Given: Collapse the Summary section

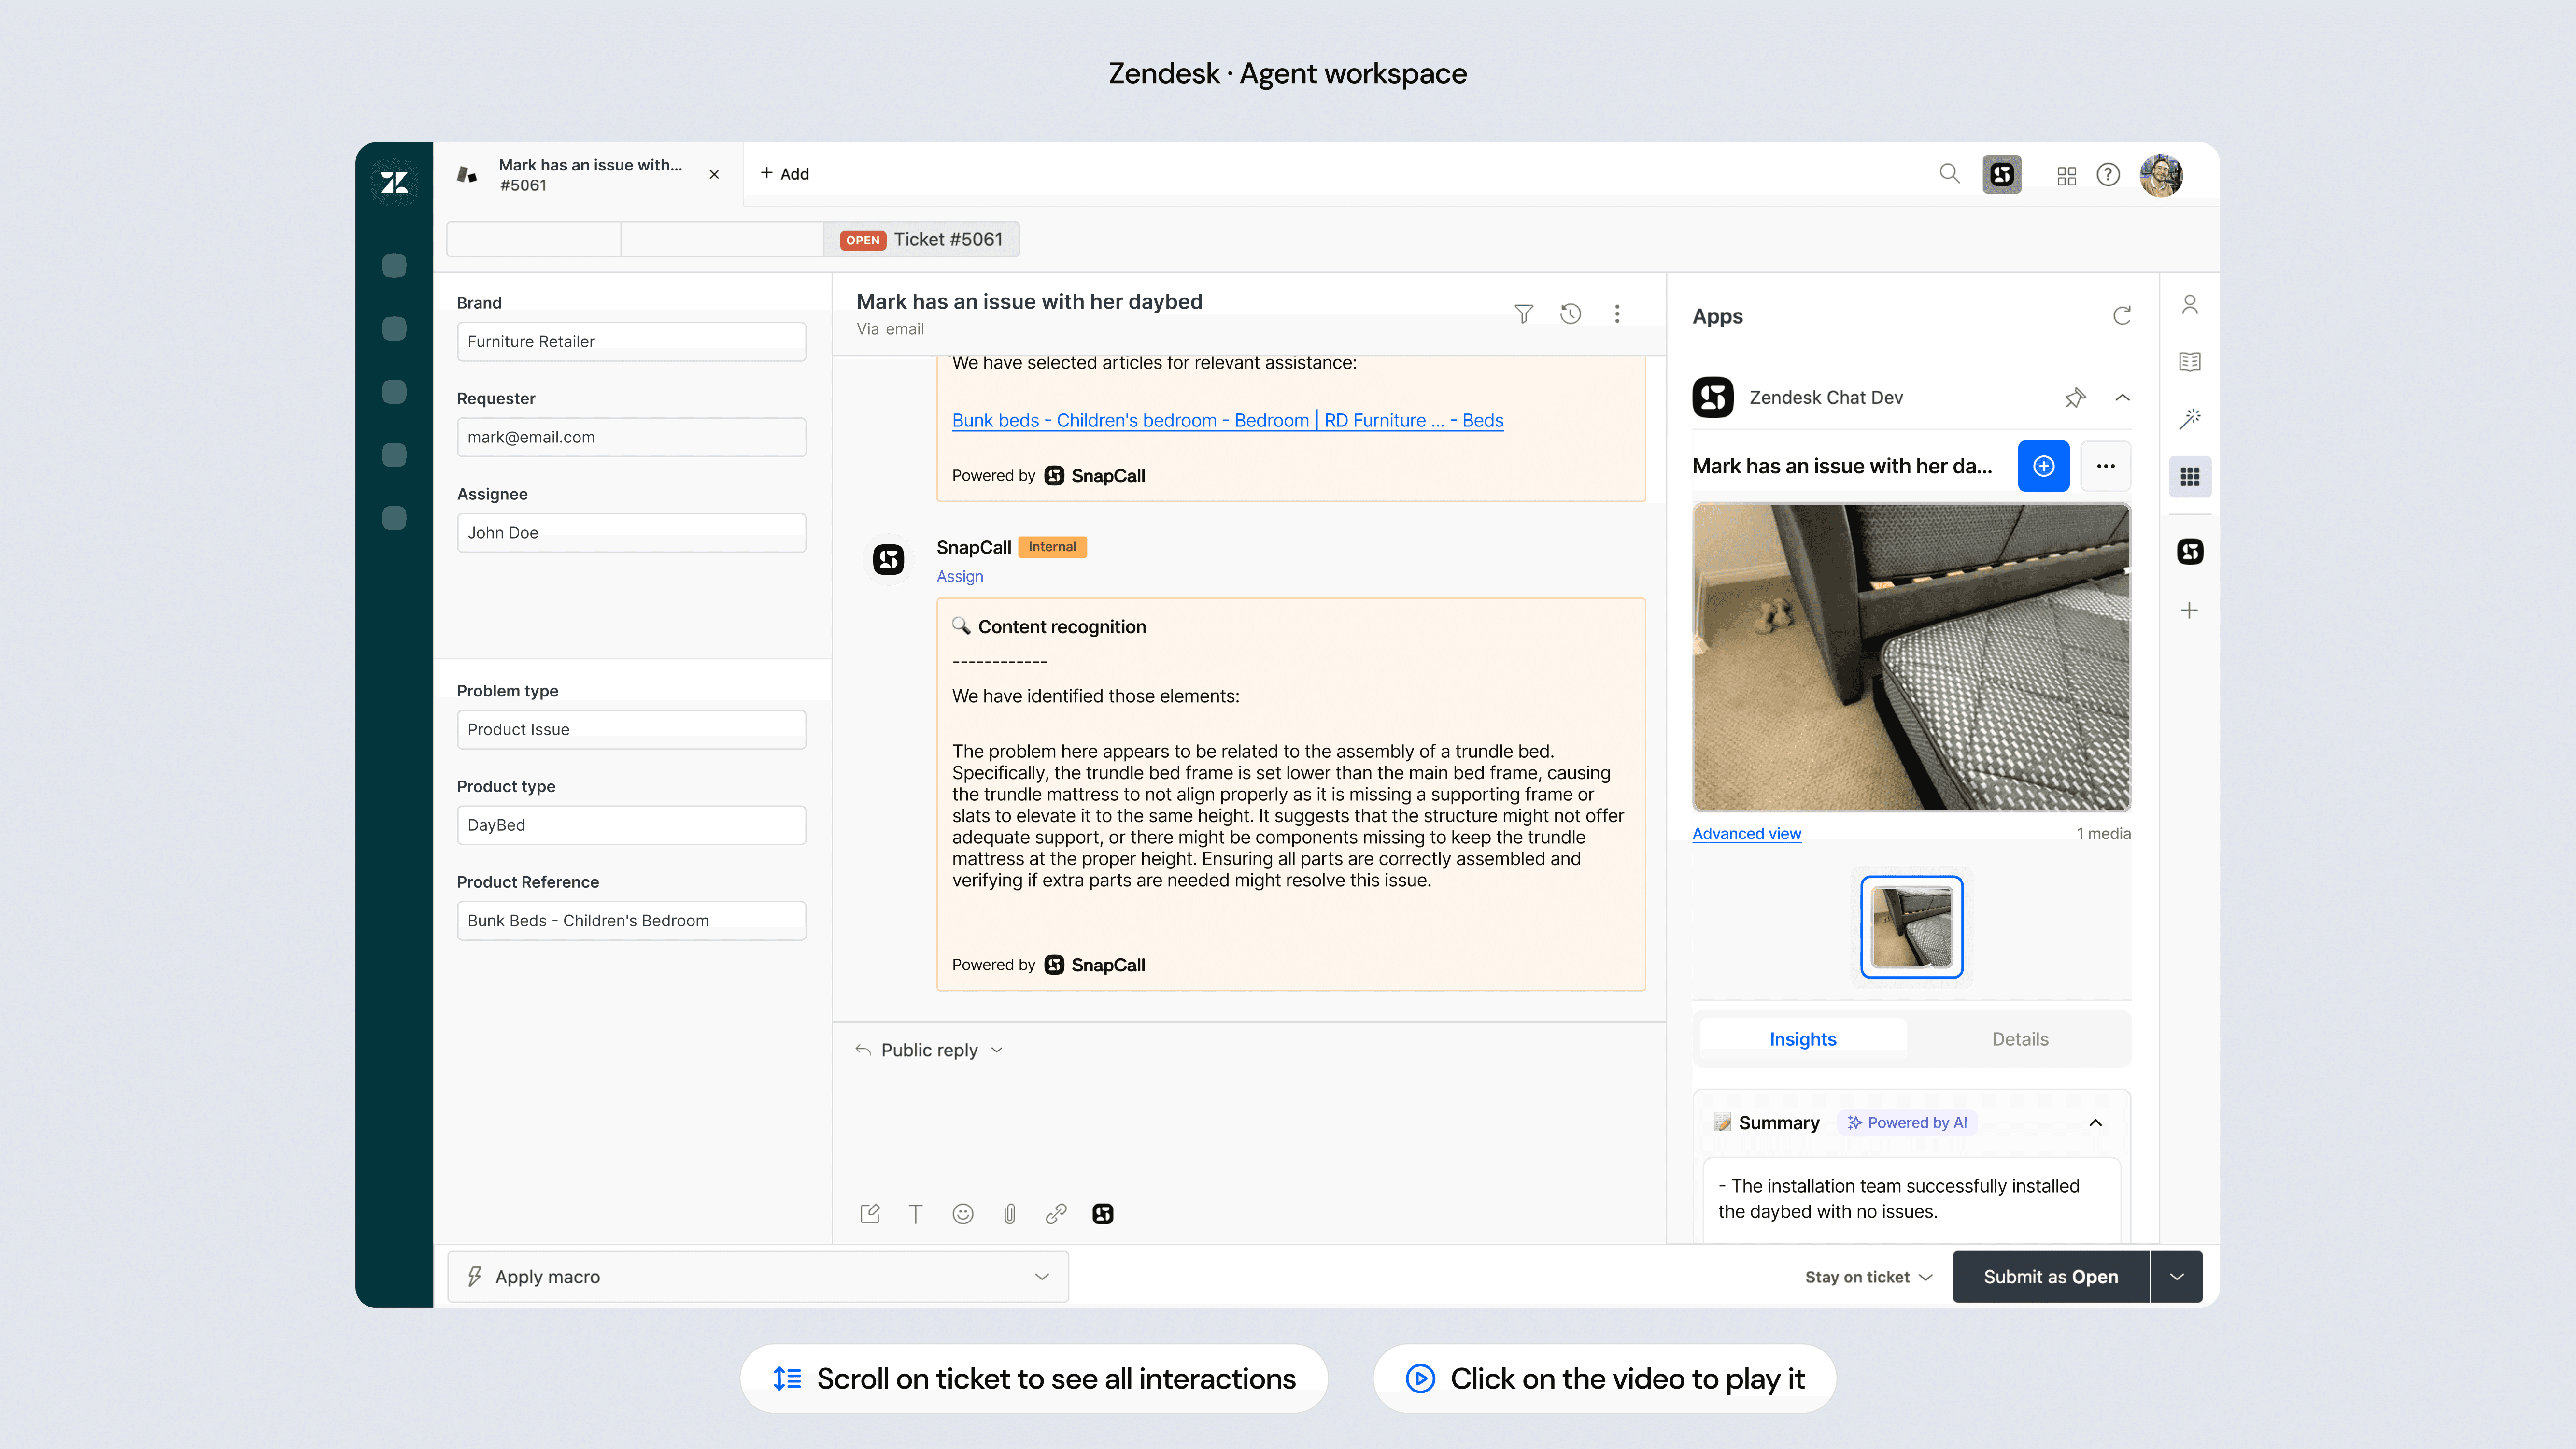Looking at the screenshot, I should point(2095,1123).
